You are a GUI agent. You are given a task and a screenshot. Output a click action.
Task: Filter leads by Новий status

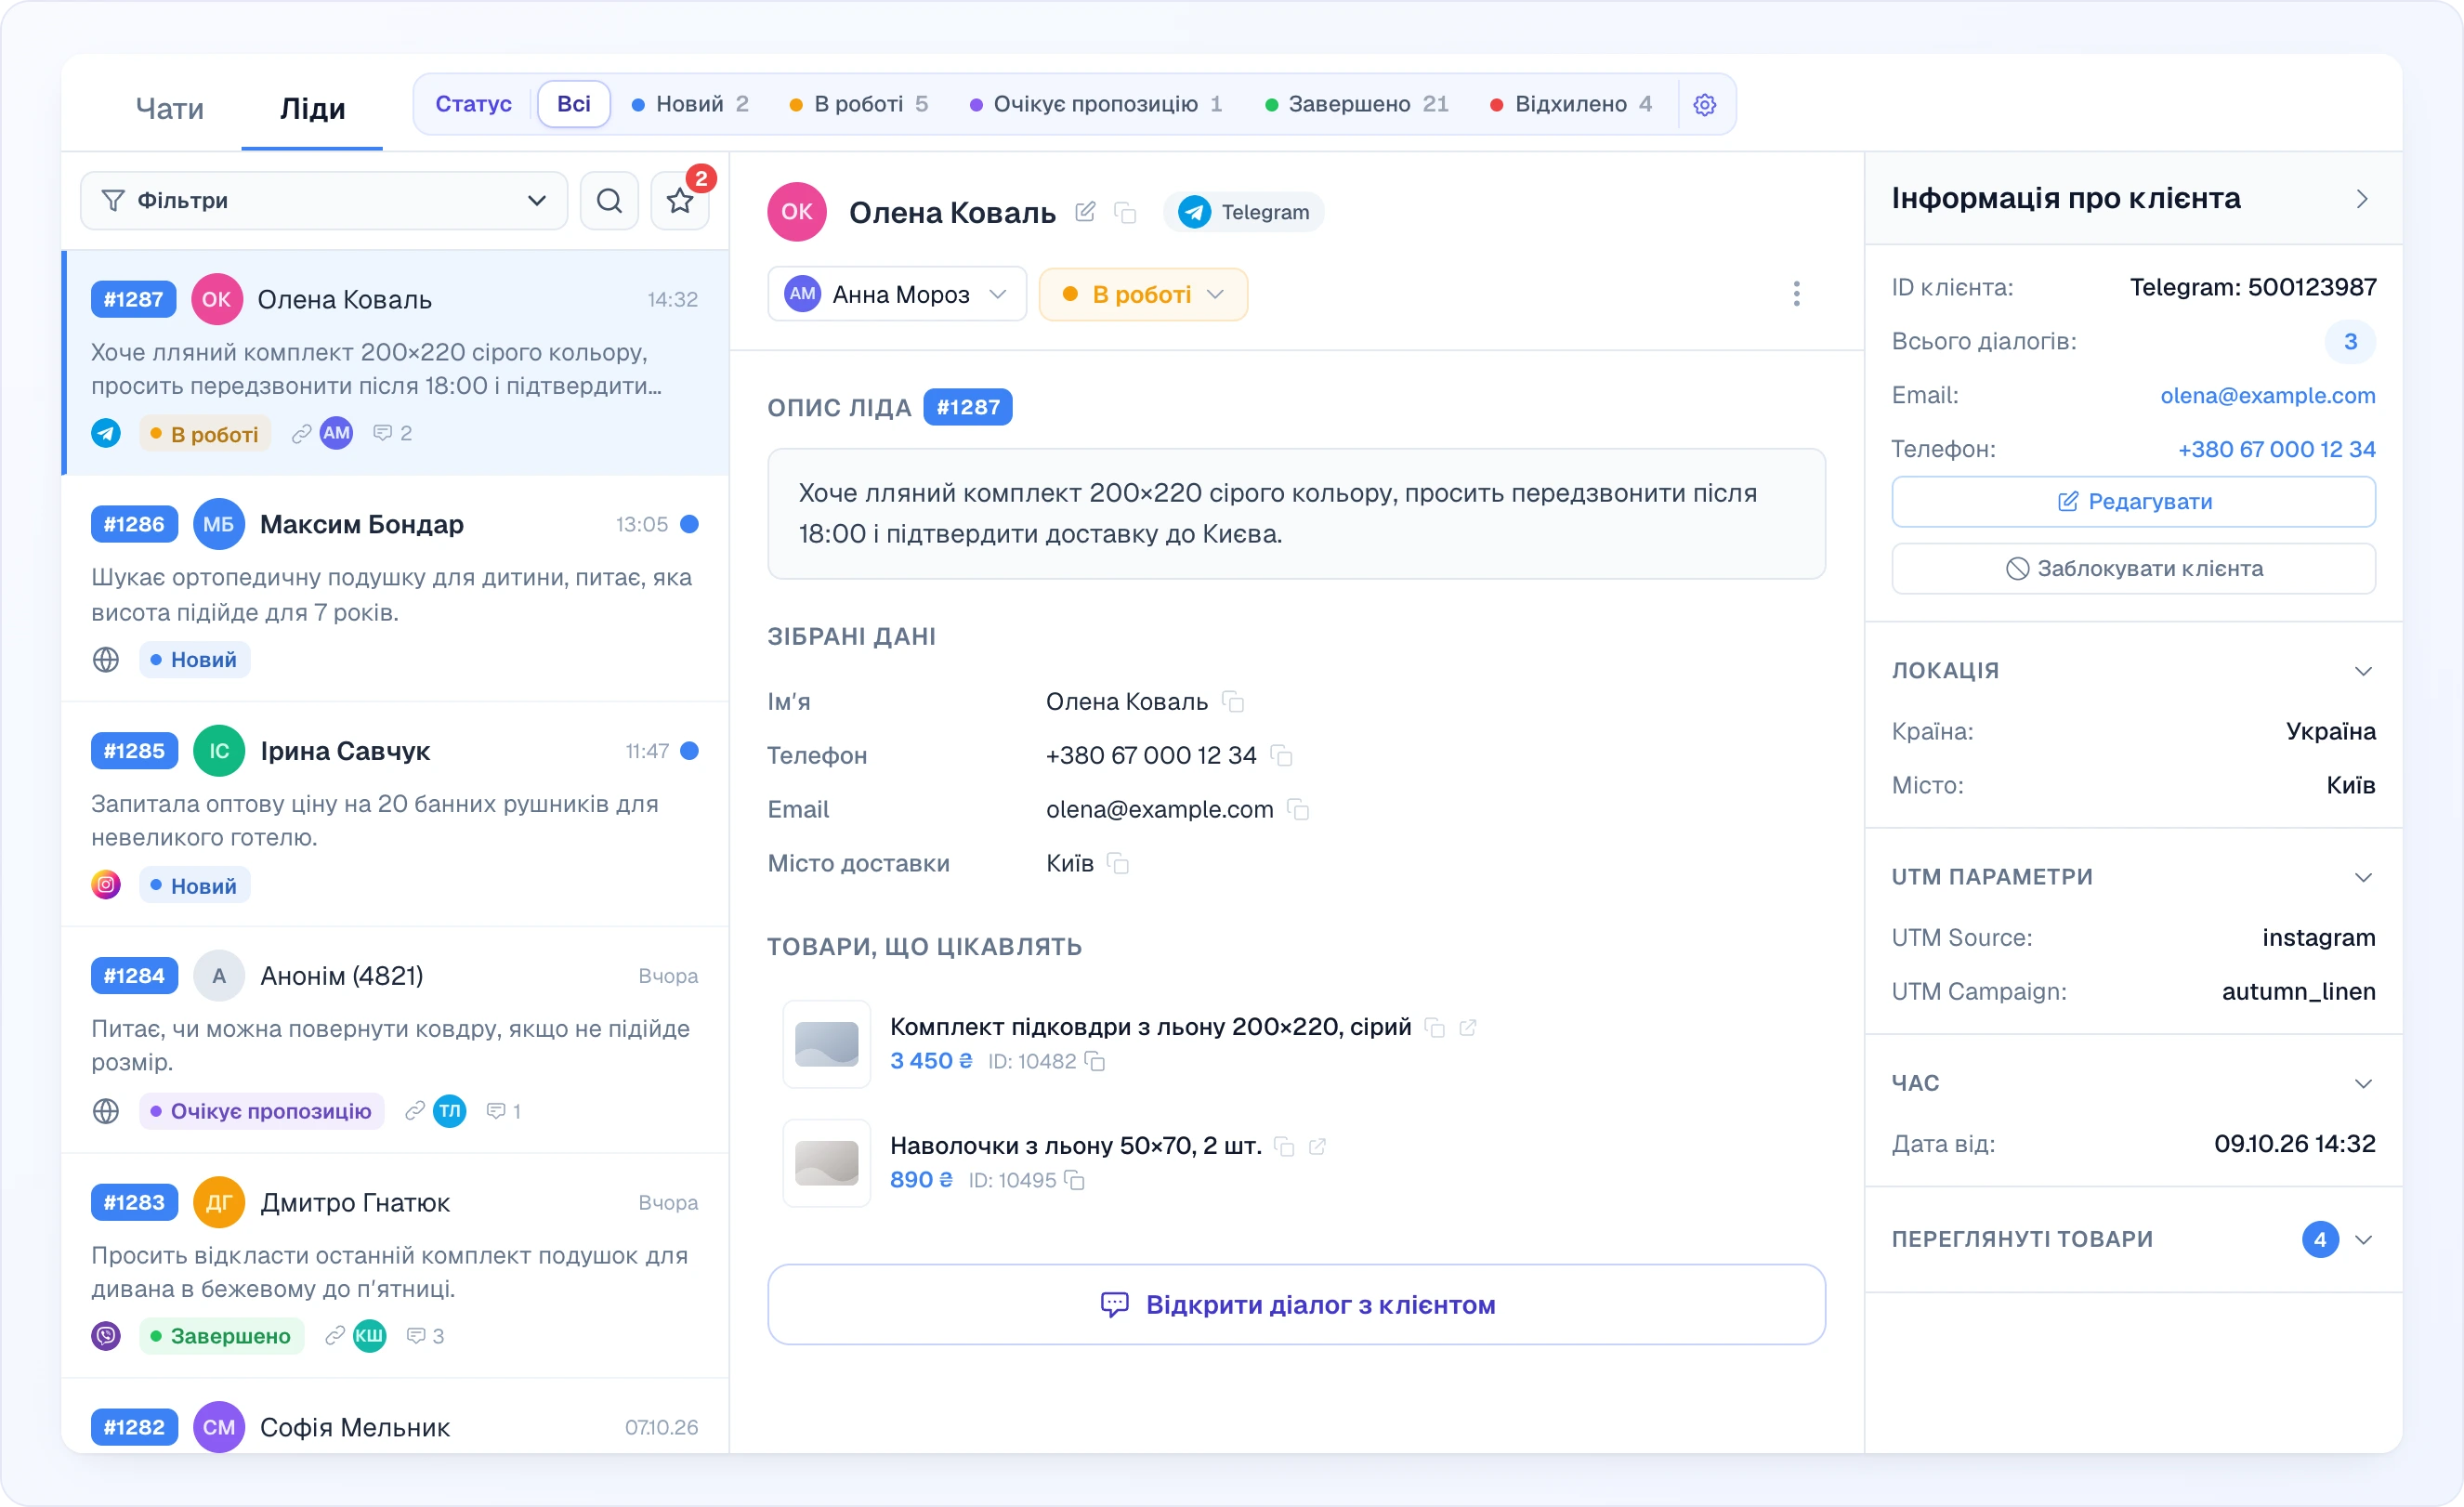[690, 104]
